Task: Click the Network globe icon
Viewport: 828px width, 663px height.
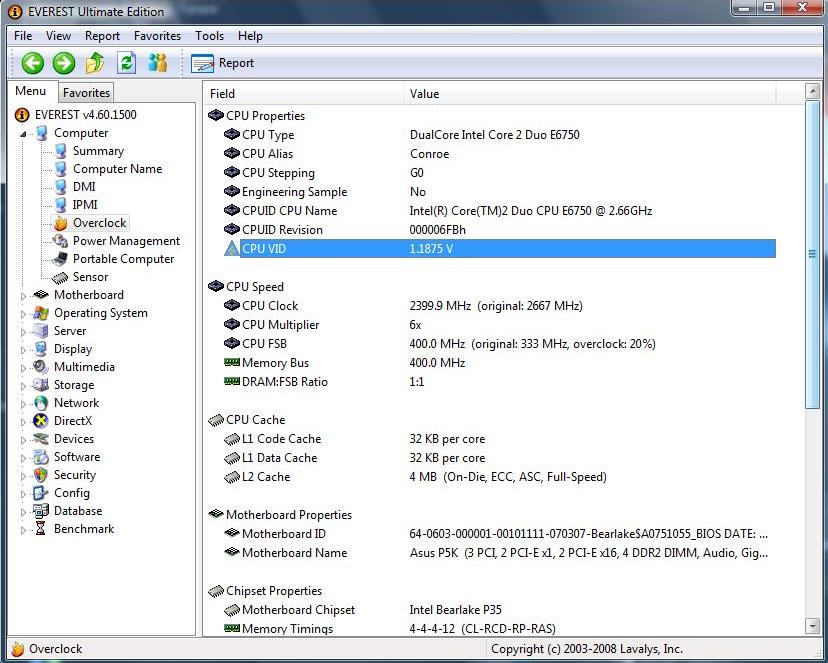Action: pyautogui.click(x=41, y=403)
